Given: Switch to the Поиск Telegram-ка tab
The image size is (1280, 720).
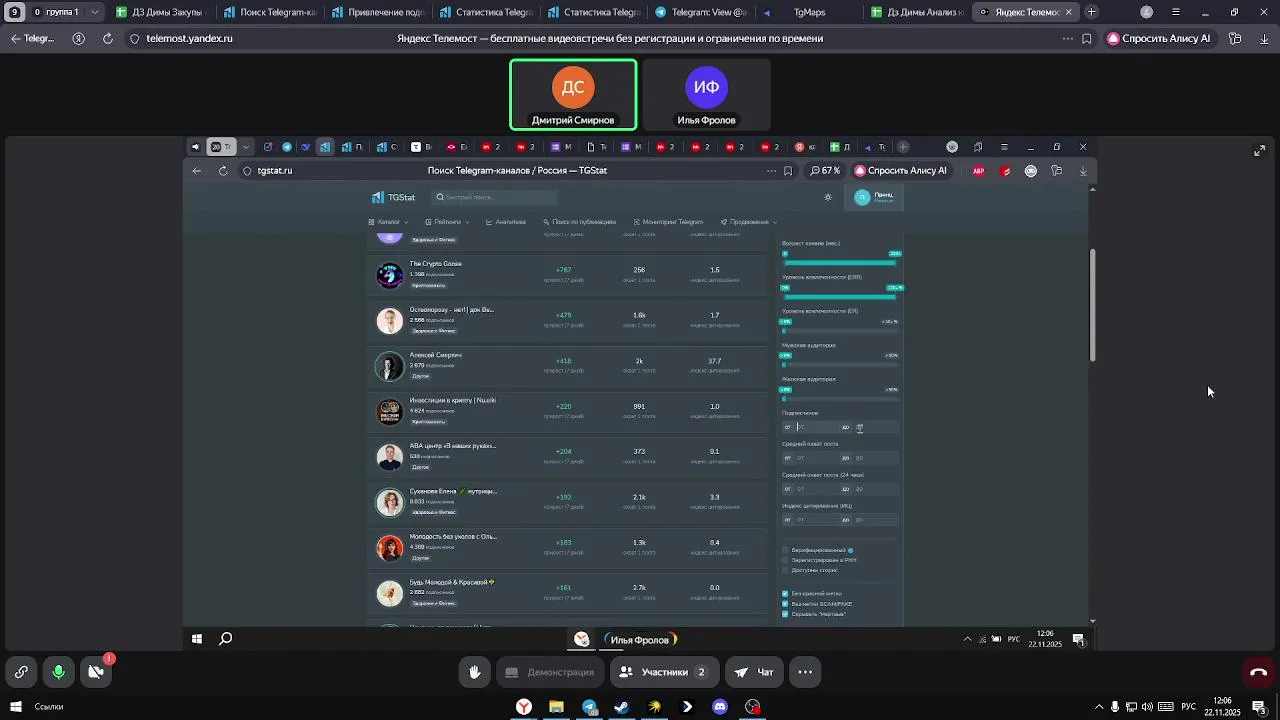Looking at the screenshot, I should point(269,12).
